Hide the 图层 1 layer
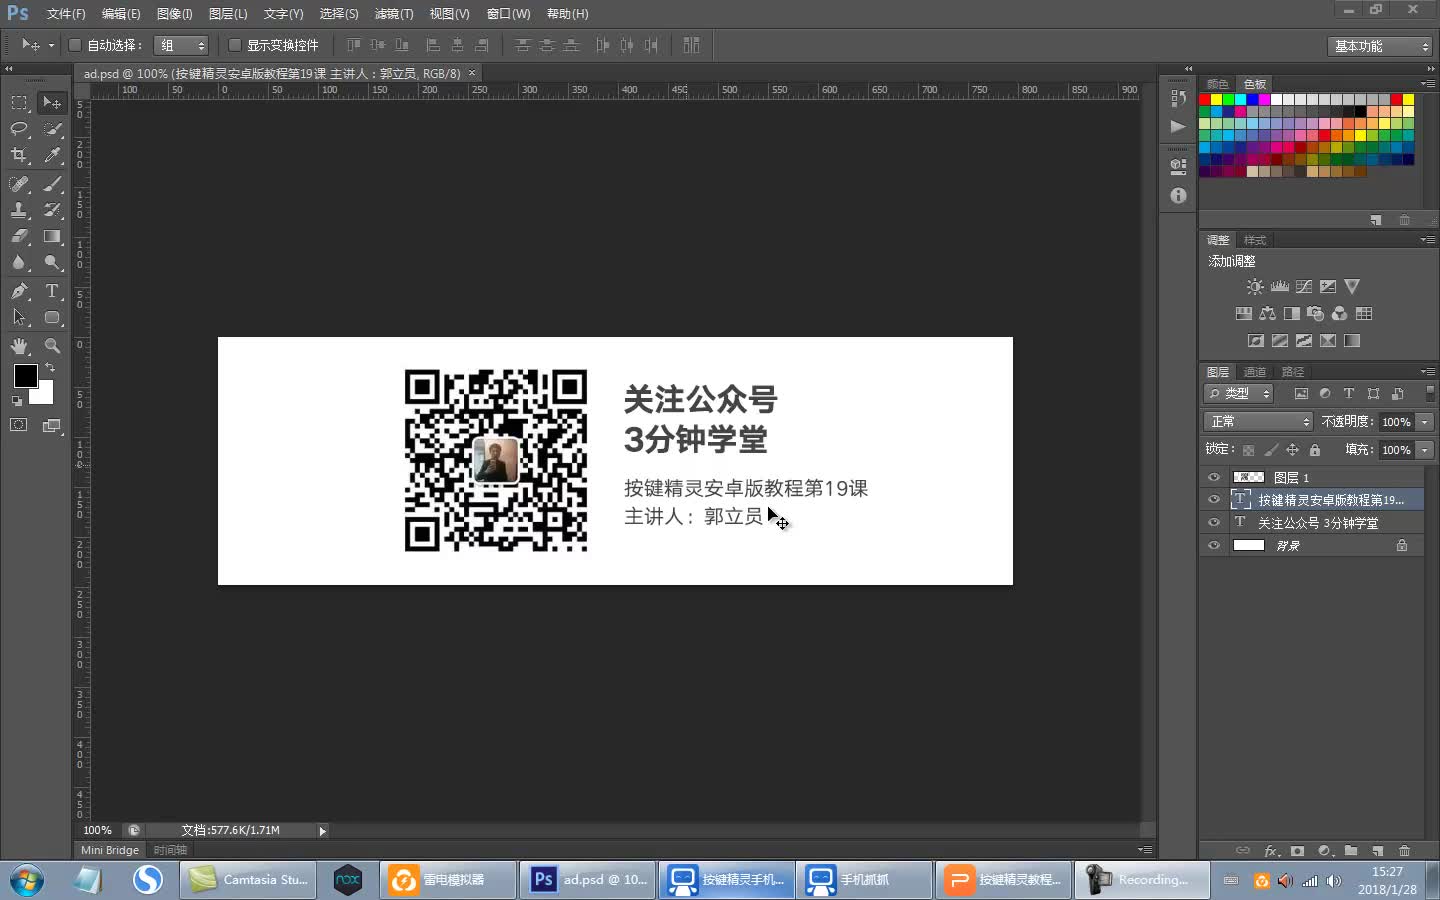Viewport: 1440px width, 900px height. tap(1214, 477)
